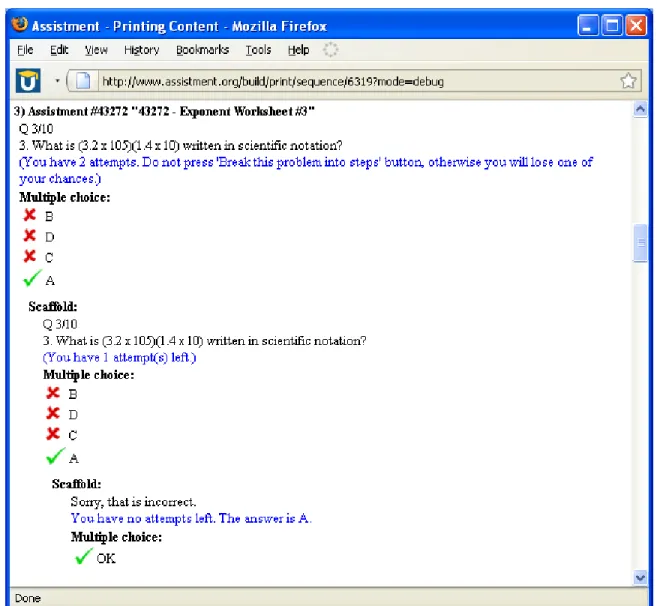
Task: Click the scrollbar up arrow
Action: pos(640,109)
